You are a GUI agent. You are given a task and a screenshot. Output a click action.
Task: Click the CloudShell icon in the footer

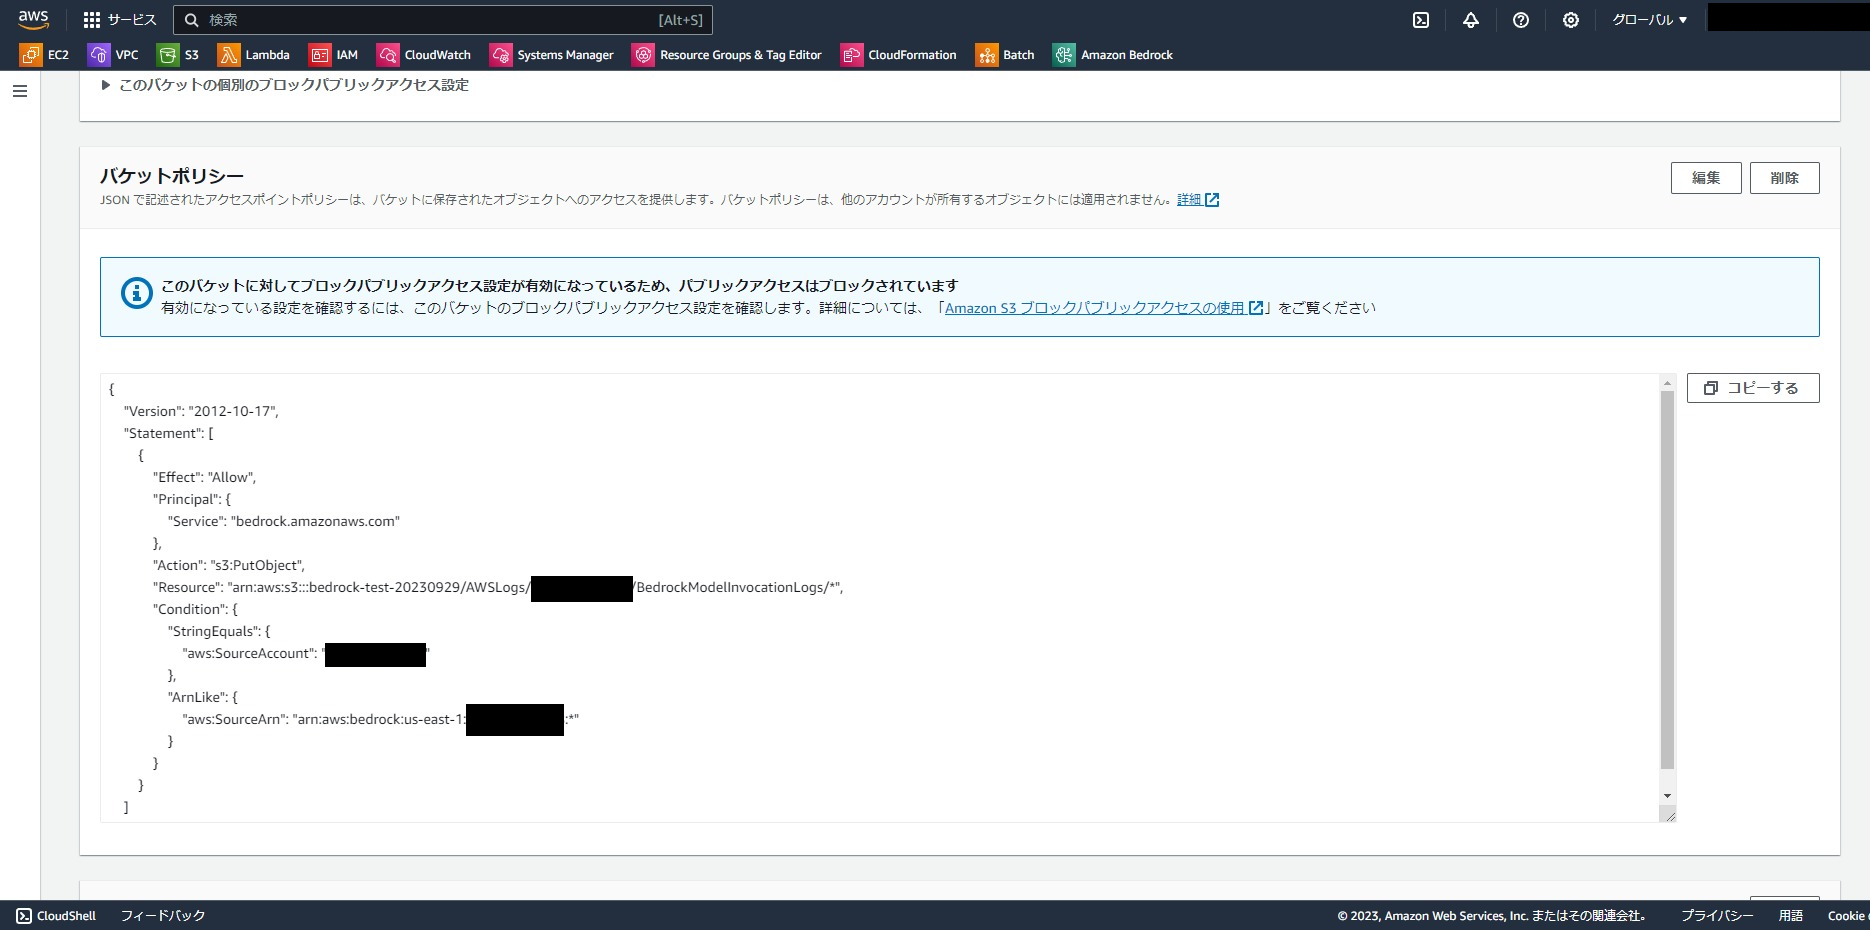point(24,915)
